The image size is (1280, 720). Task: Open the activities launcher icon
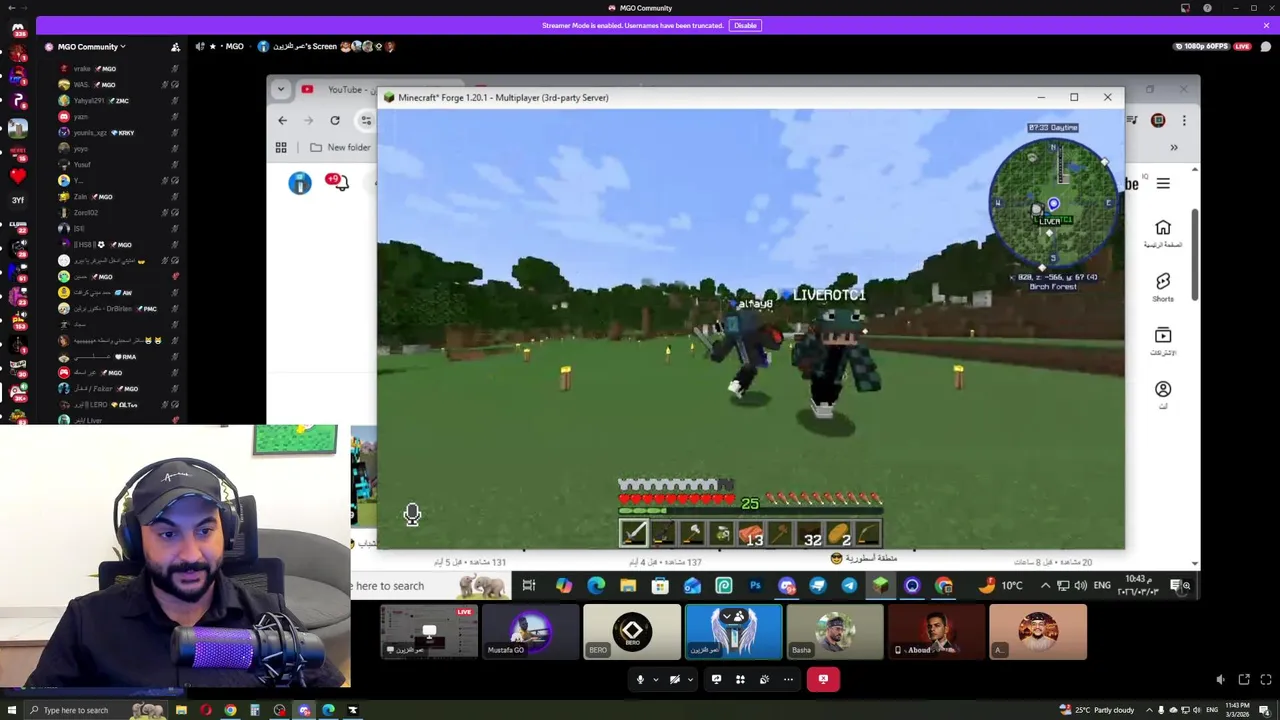pos(740,679)
